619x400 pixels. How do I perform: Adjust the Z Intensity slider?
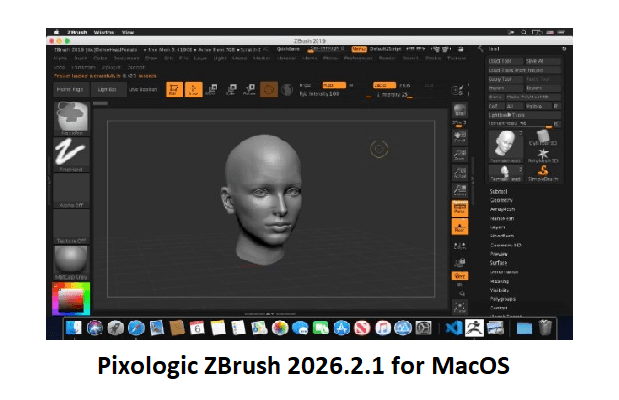click(395, 95)
